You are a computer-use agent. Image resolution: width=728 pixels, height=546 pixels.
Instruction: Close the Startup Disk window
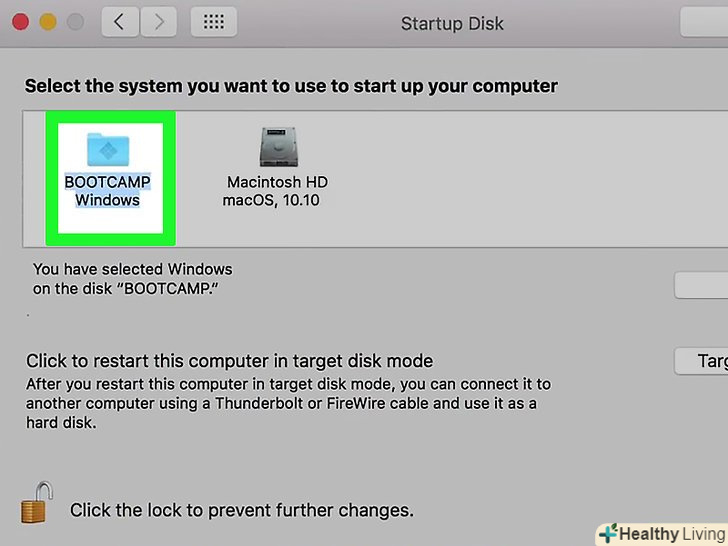point(19,22)
